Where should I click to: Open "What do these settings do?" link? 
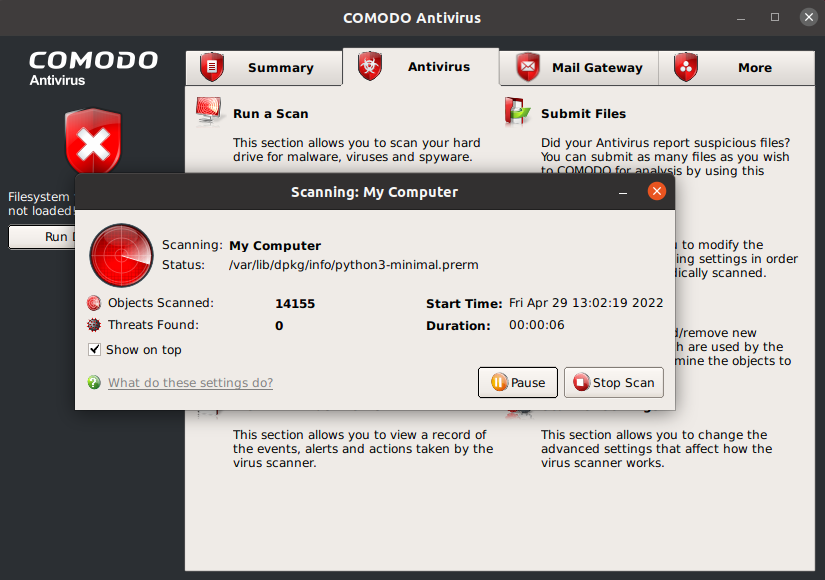point(190,382)
